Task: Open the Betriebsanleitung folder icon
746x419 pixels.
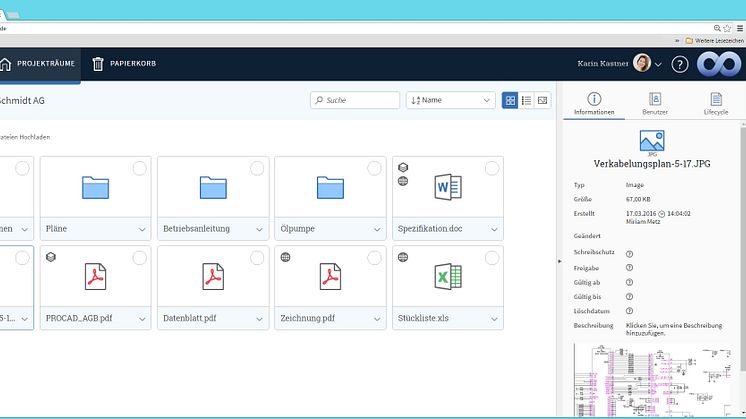Action: coord(213,187)
